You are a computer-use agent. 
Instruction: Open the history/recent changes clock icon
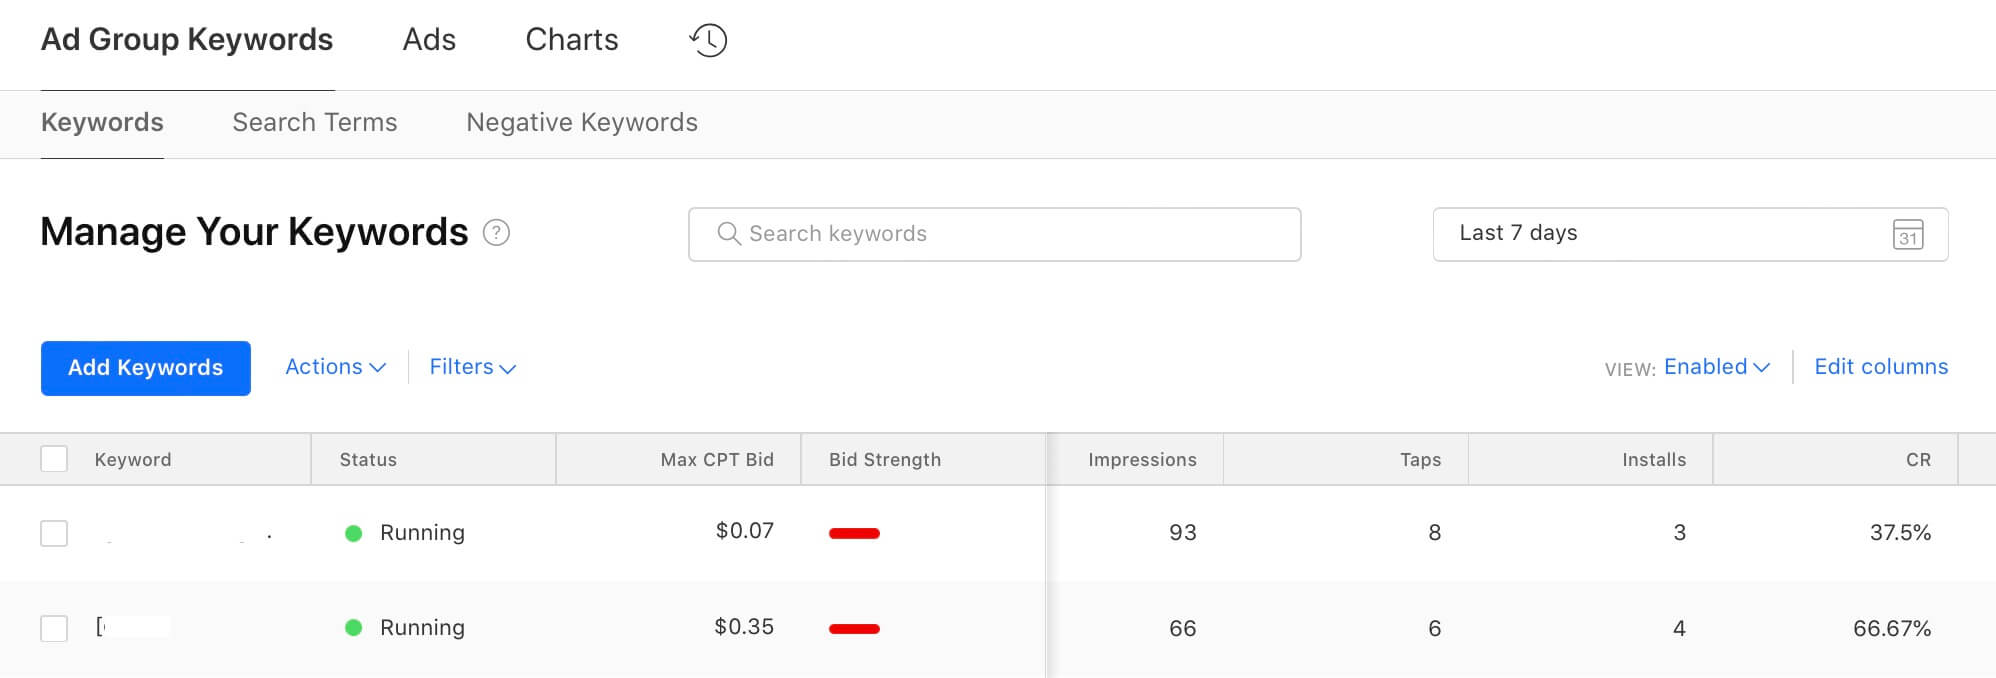tap(709, 41)
